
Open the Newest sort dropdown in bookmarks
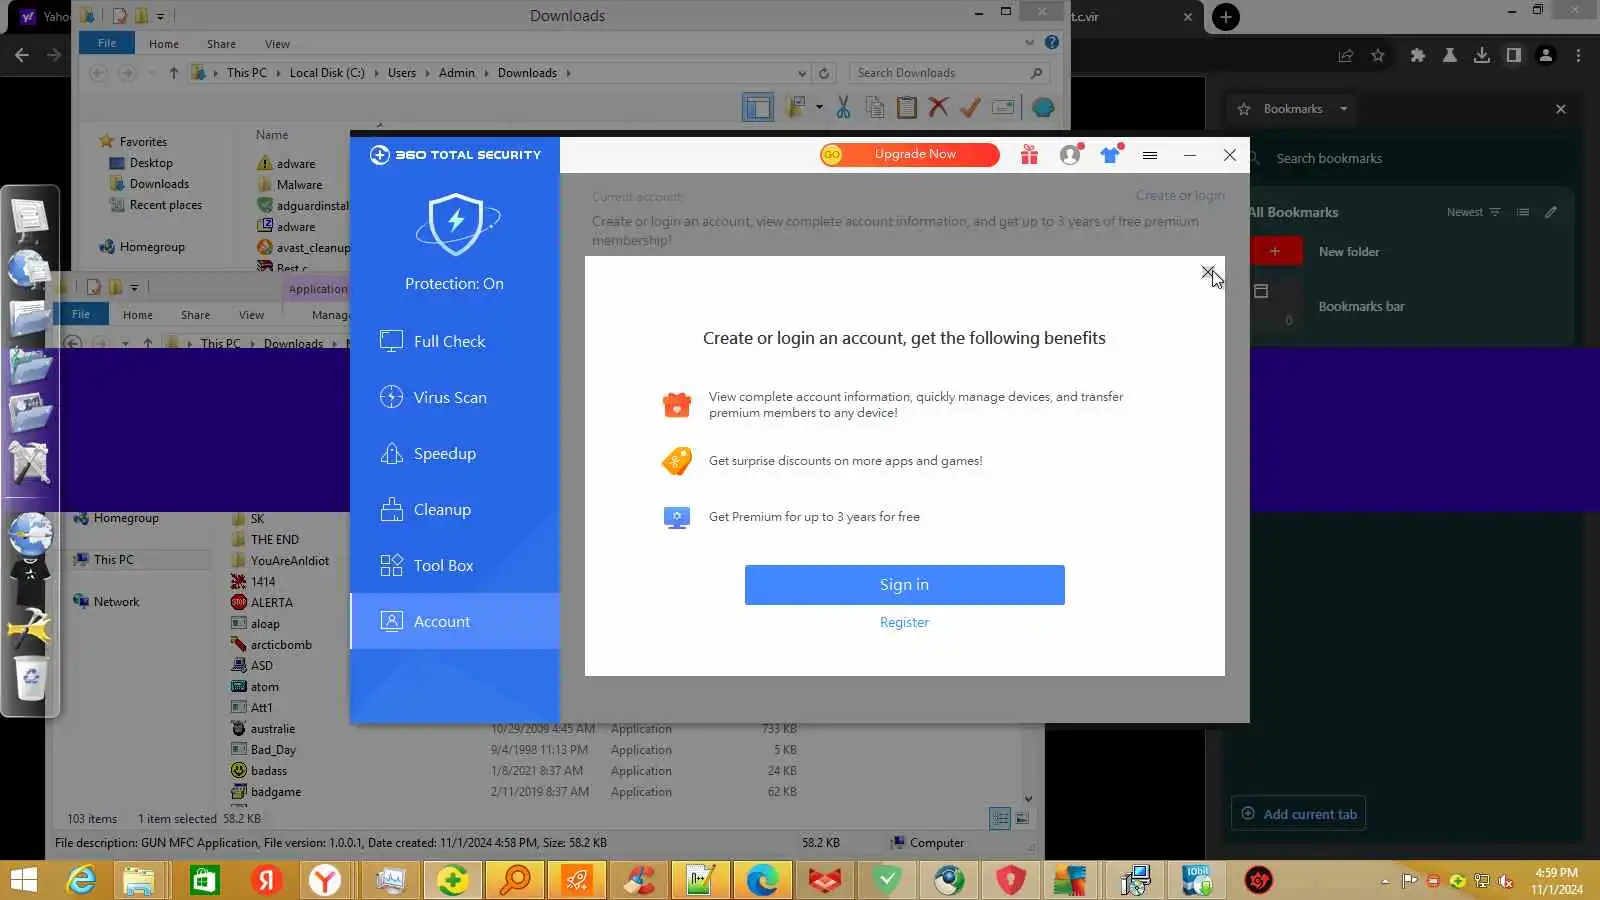pyautogui.click(x=1474, y=212)
